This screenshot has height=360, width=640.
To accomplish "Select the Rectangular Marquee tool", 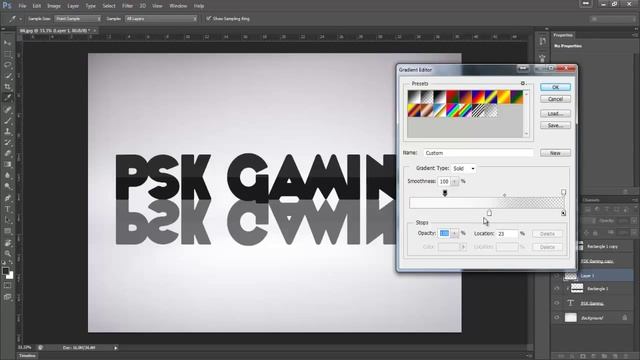I will (x=7, y=54).
